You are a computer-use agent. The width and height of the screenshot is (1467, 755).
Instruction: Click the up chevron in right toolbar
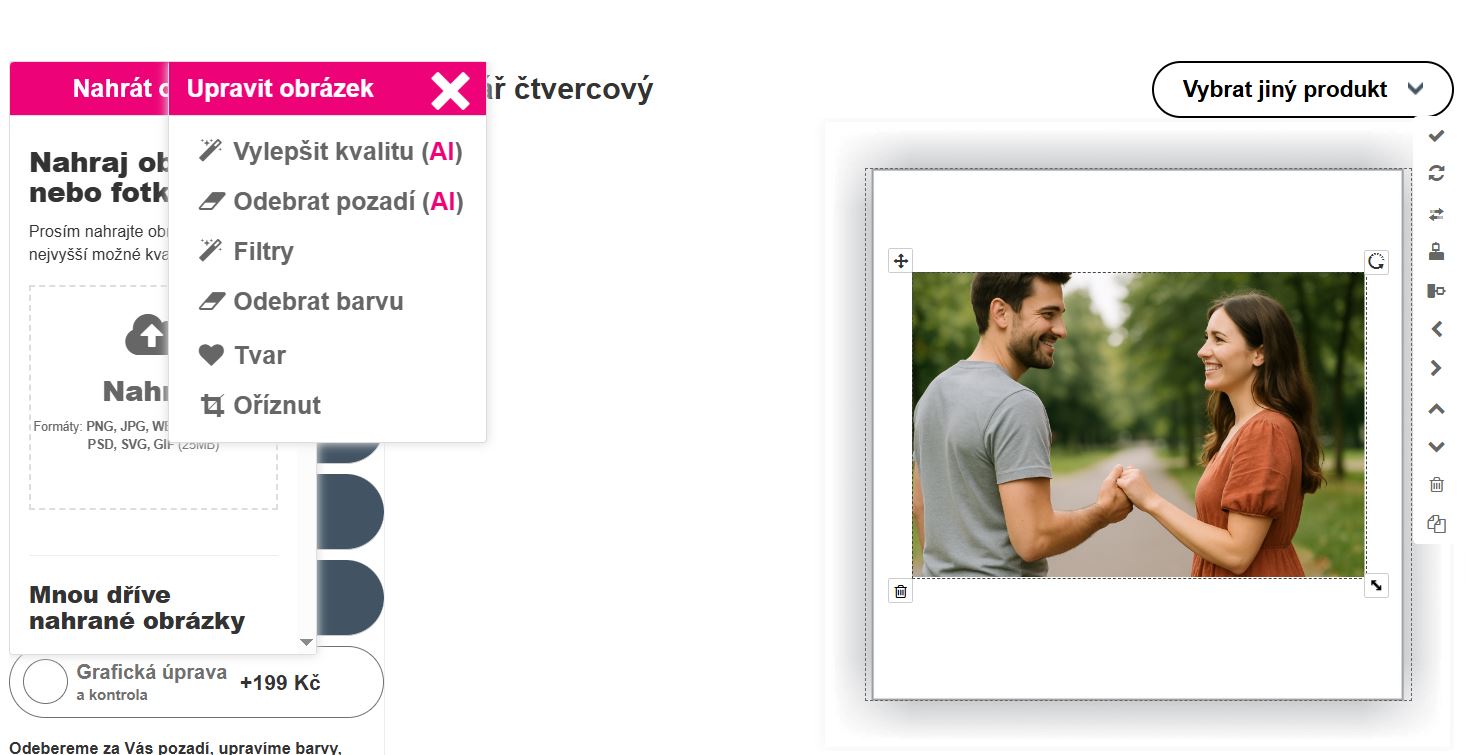coord(1436,408)
